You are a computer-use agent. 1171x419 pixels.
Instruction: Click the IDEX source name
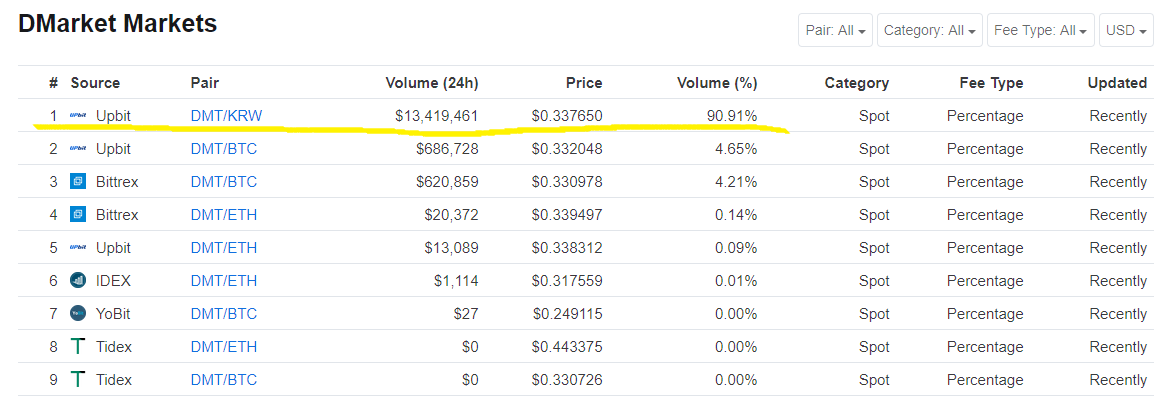click(x=113, y=281)
